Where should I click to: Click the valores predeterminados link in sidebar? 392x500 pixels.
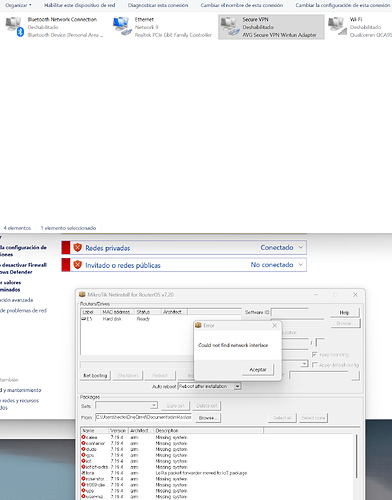tap(11, 286)
